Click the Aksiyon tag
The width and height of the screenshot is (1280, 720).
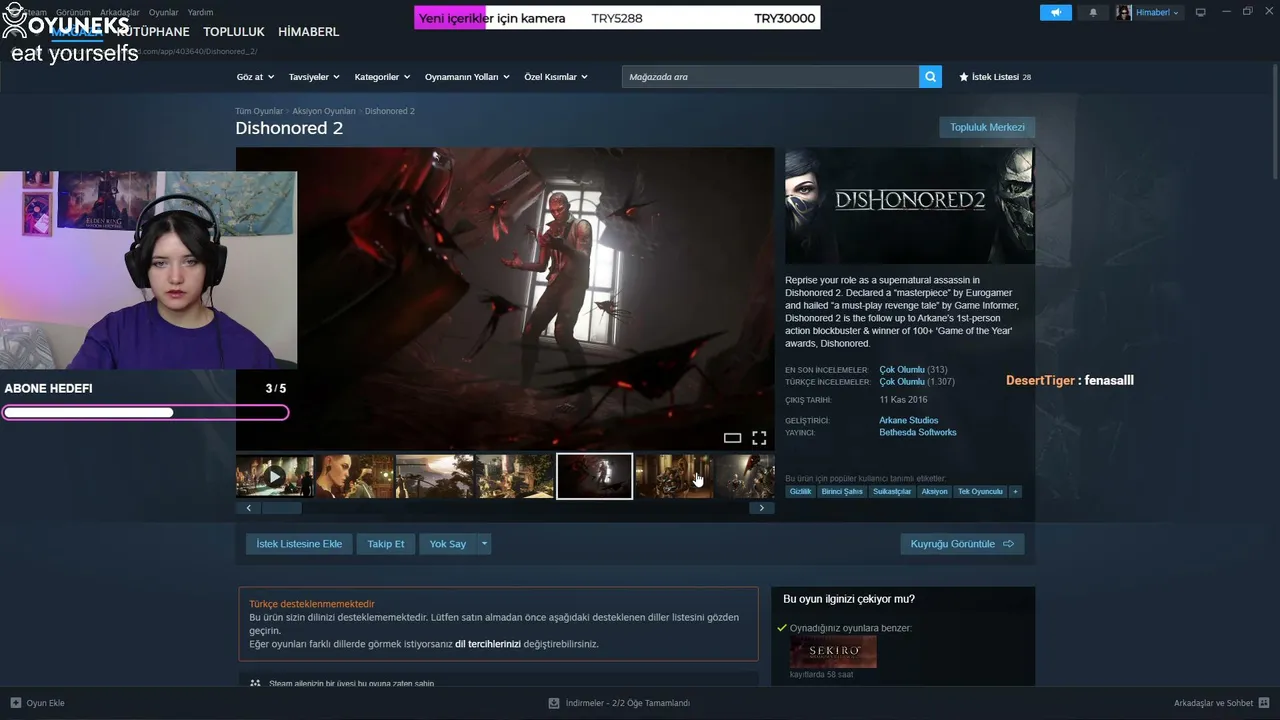pos(934,492)
